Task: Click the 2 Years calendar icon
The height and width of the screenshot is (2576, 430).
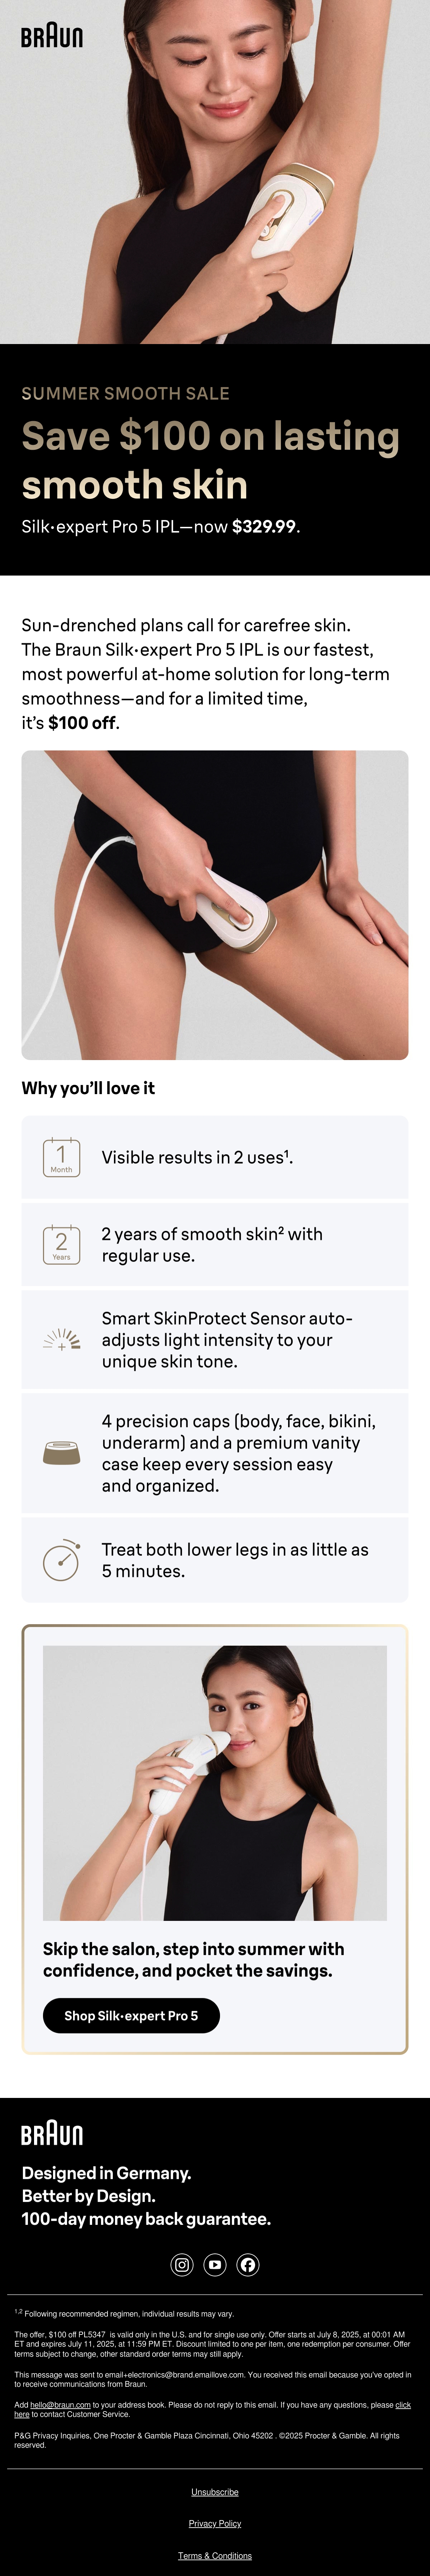Action: pyautogui.click(x=61, y=1244)
